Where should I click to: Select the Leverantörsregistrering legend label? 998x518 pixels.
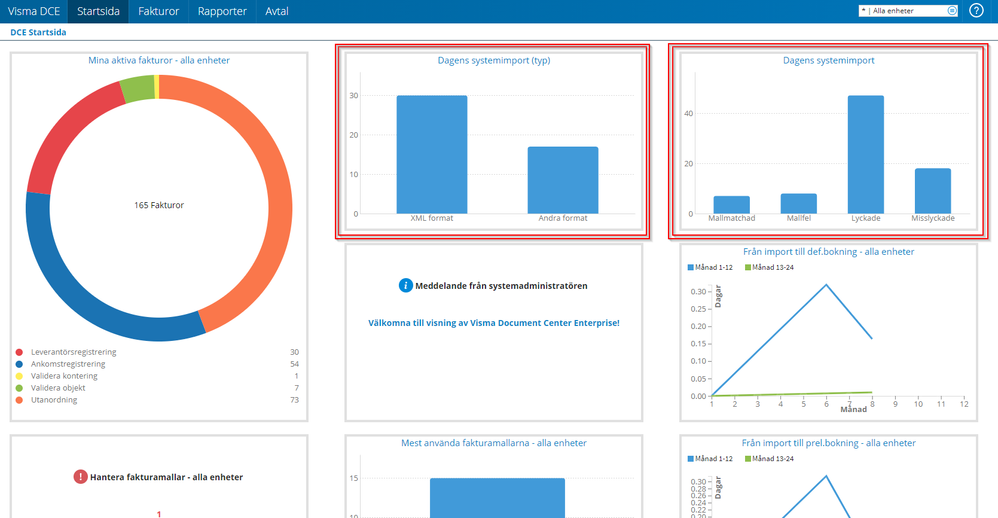[74, 352]
